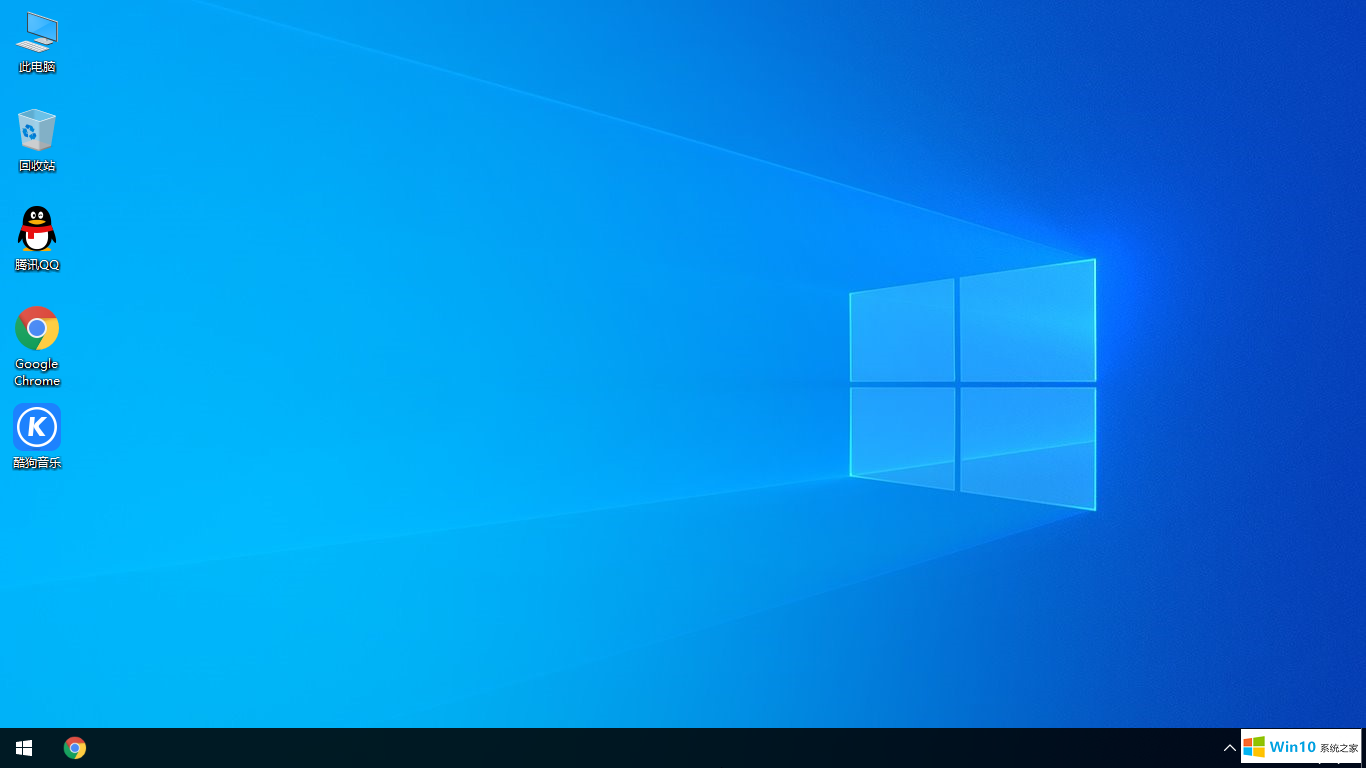Click the 酷狗音乐 blue K icon
1366x768 pixels.
click(x=37, y=427)
